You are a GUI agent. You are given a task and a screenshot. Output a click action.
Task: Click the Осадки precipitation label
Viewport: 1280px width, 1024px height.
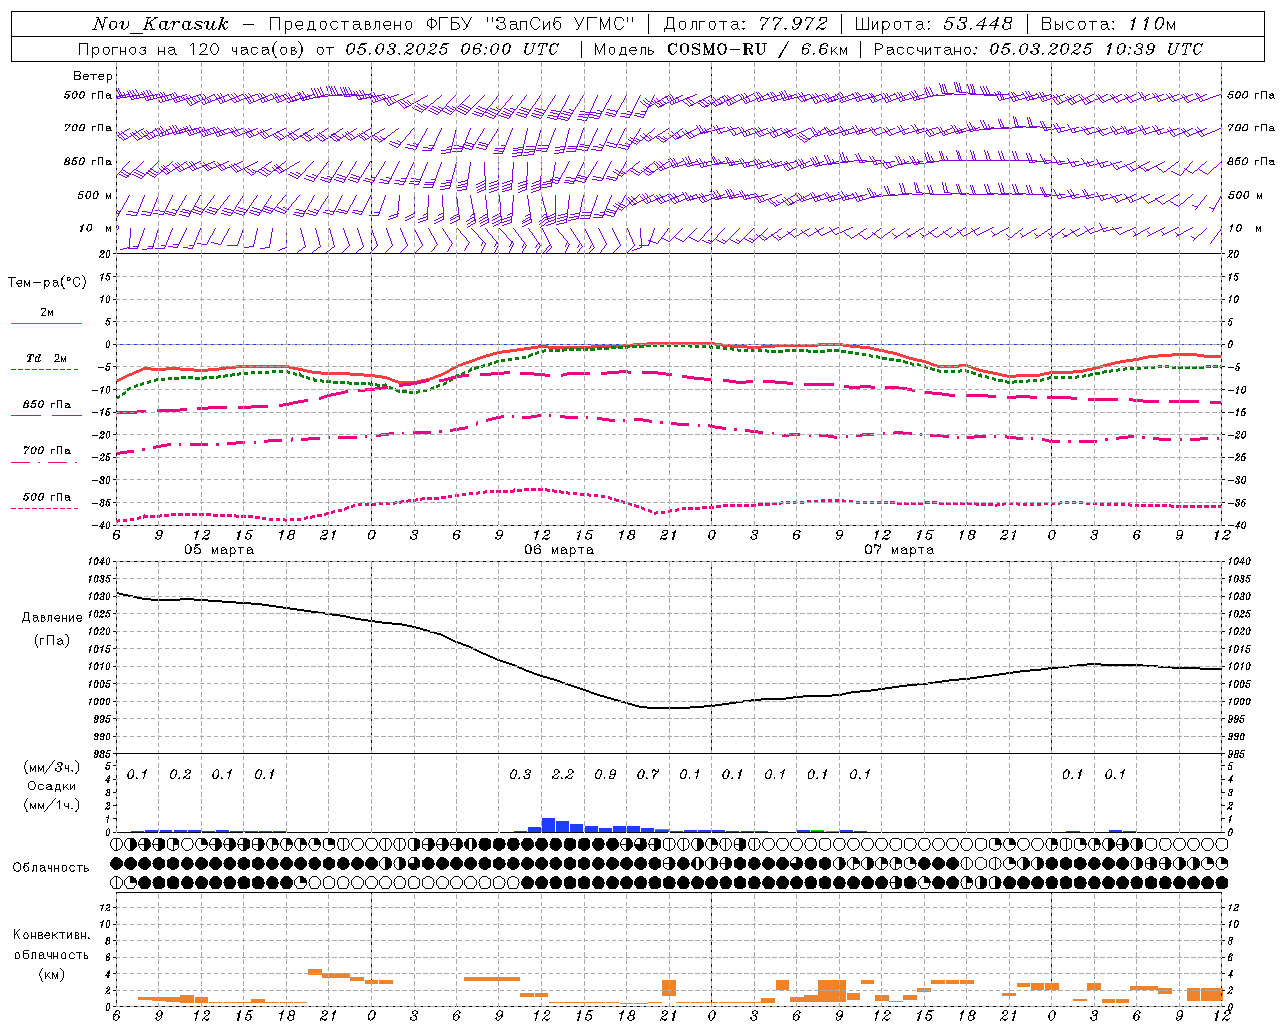click(x=52, y=786)
